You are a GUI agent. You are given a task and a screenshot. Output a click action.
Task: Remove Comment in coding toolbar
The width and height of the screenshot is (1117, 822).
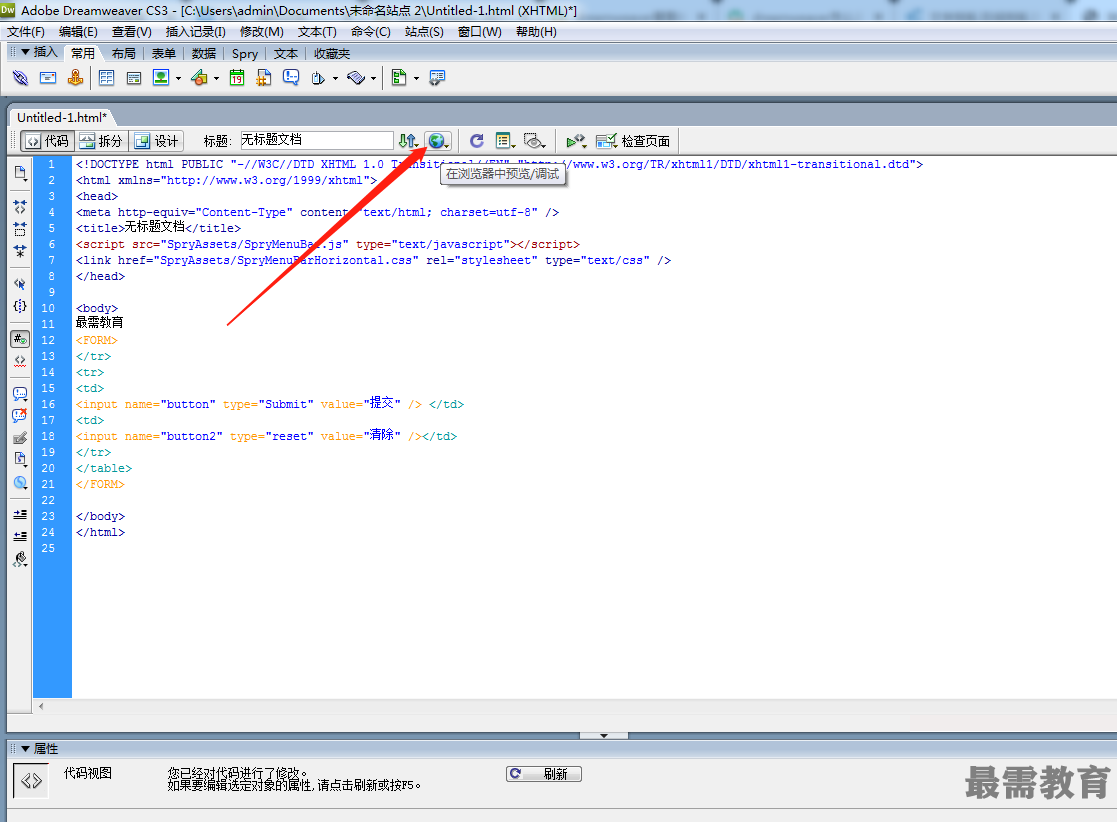click(20, 415)
